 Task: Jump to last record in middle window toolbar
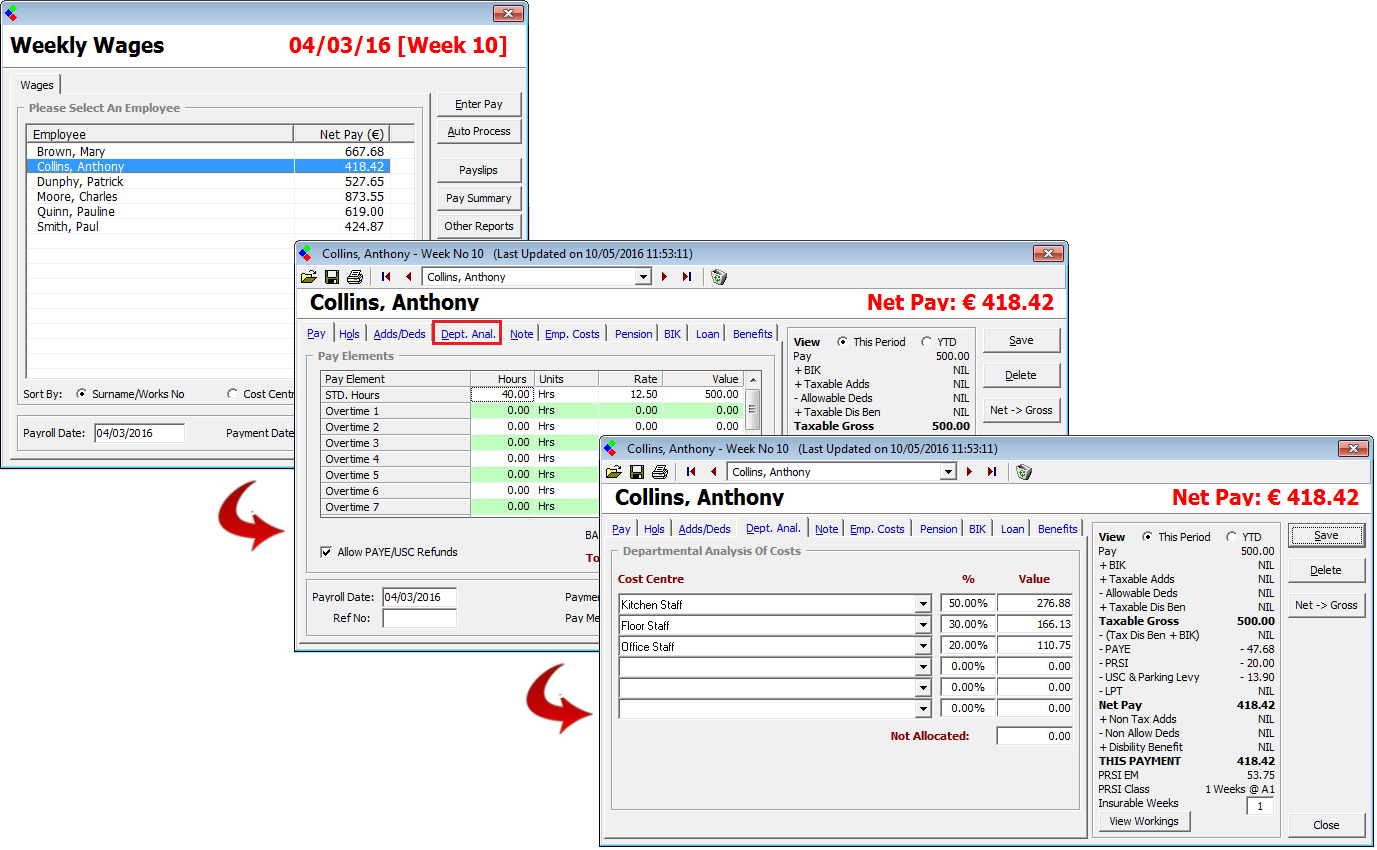point(686,277)
